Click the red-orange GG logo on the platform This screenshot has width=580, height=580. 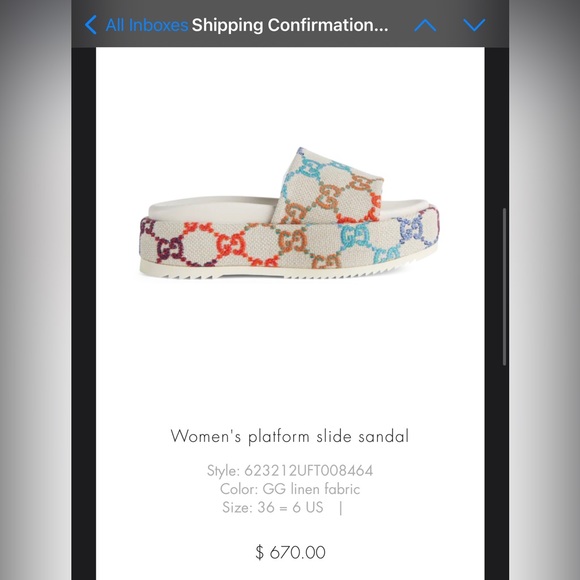[x=232, y=244]
